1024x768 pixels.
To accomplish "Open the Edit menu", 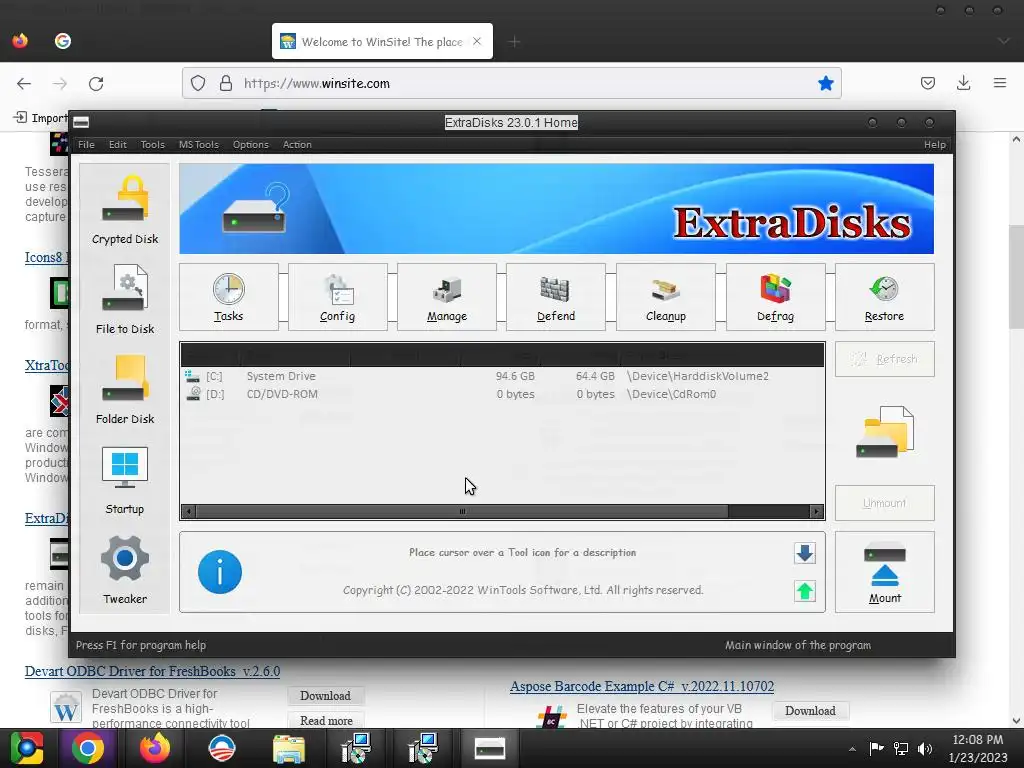I will [x=118, y=144].
